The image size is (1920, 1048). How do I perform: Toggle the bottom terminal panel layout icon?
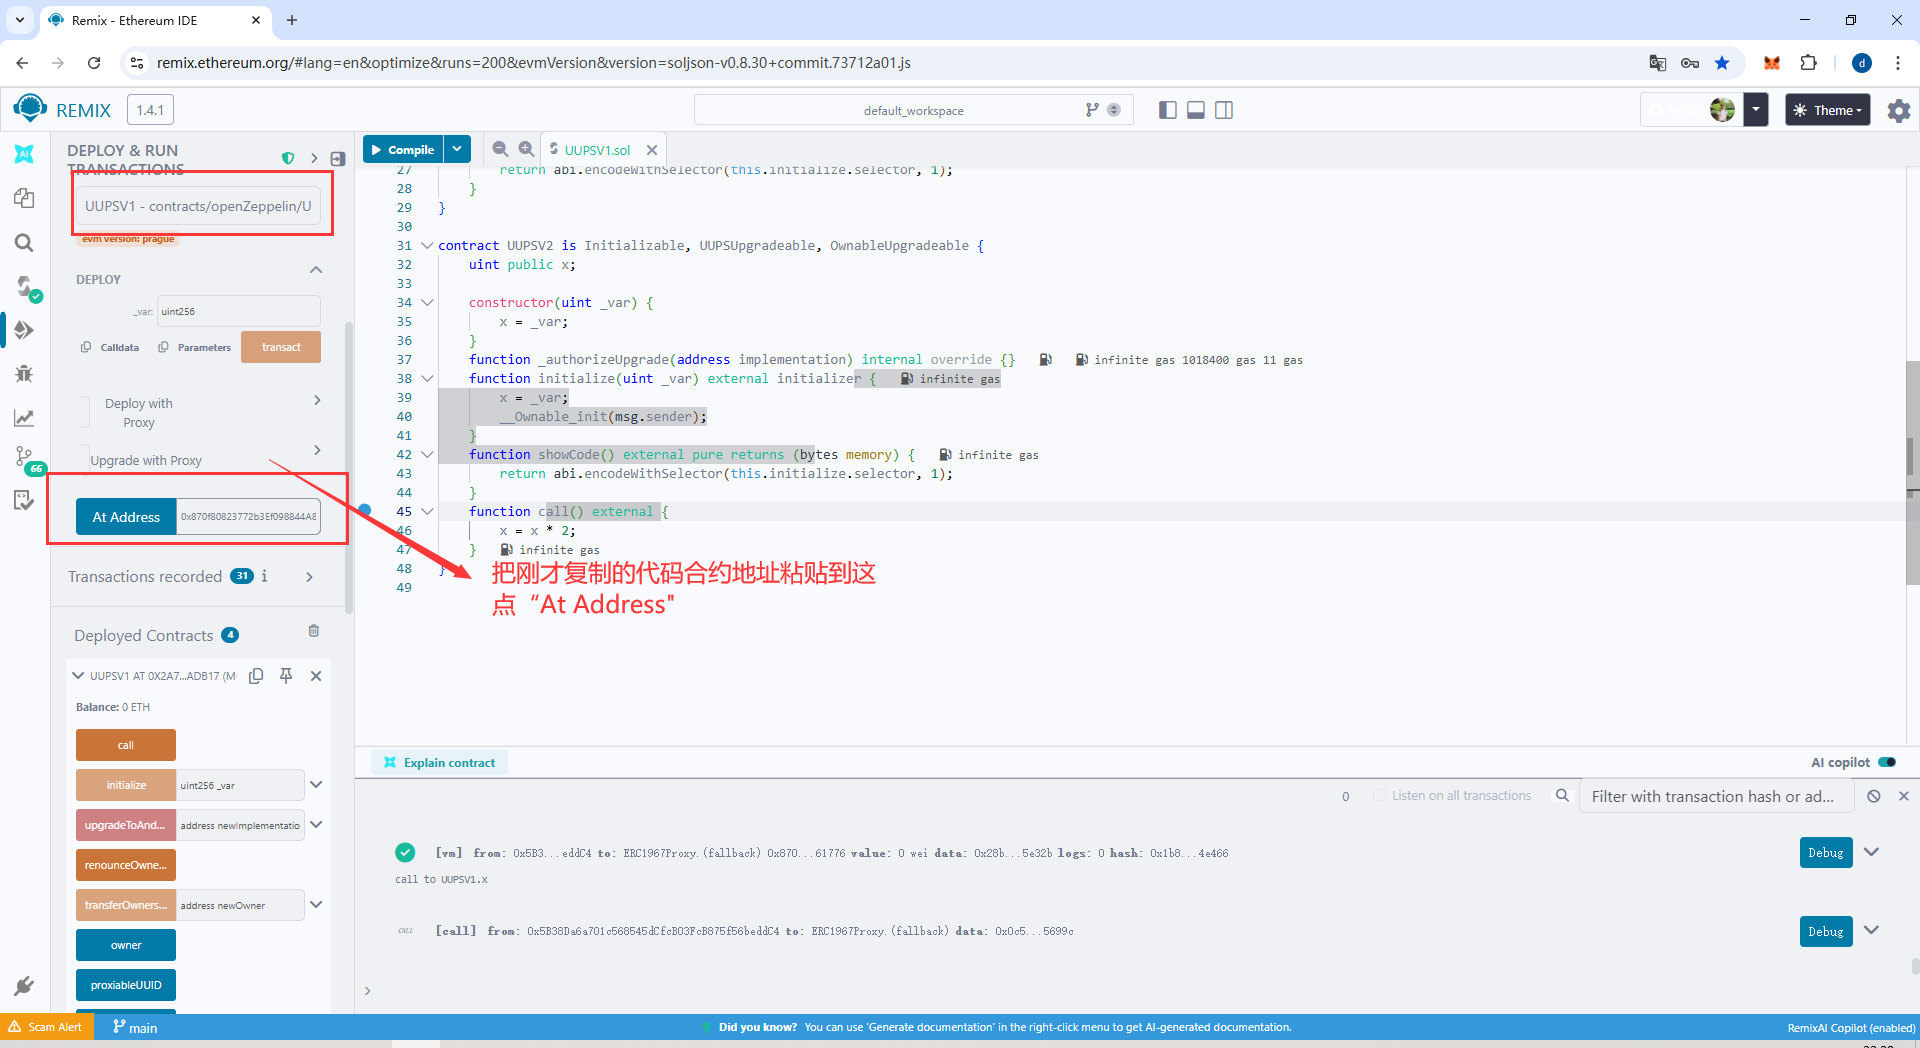1195,110
